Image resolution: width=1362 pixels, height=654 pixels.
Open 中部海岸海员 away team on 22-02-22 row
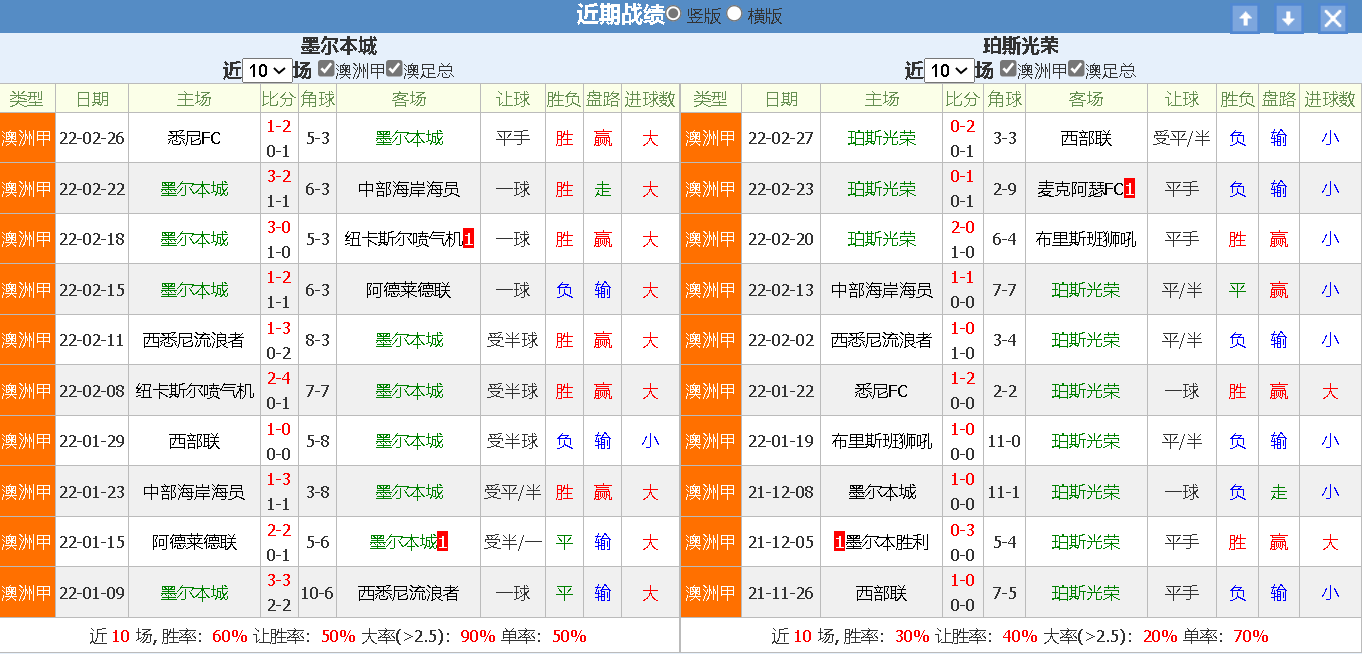pyautogui.click(x=409, y=189)
